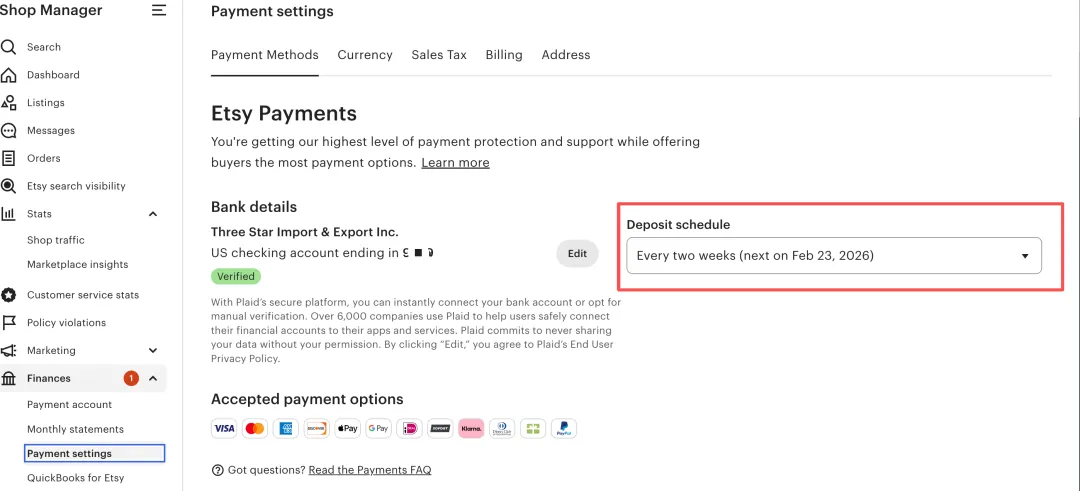Click the Listings shapes icon
Screen dimensions: 1080x491
point(9,103)
